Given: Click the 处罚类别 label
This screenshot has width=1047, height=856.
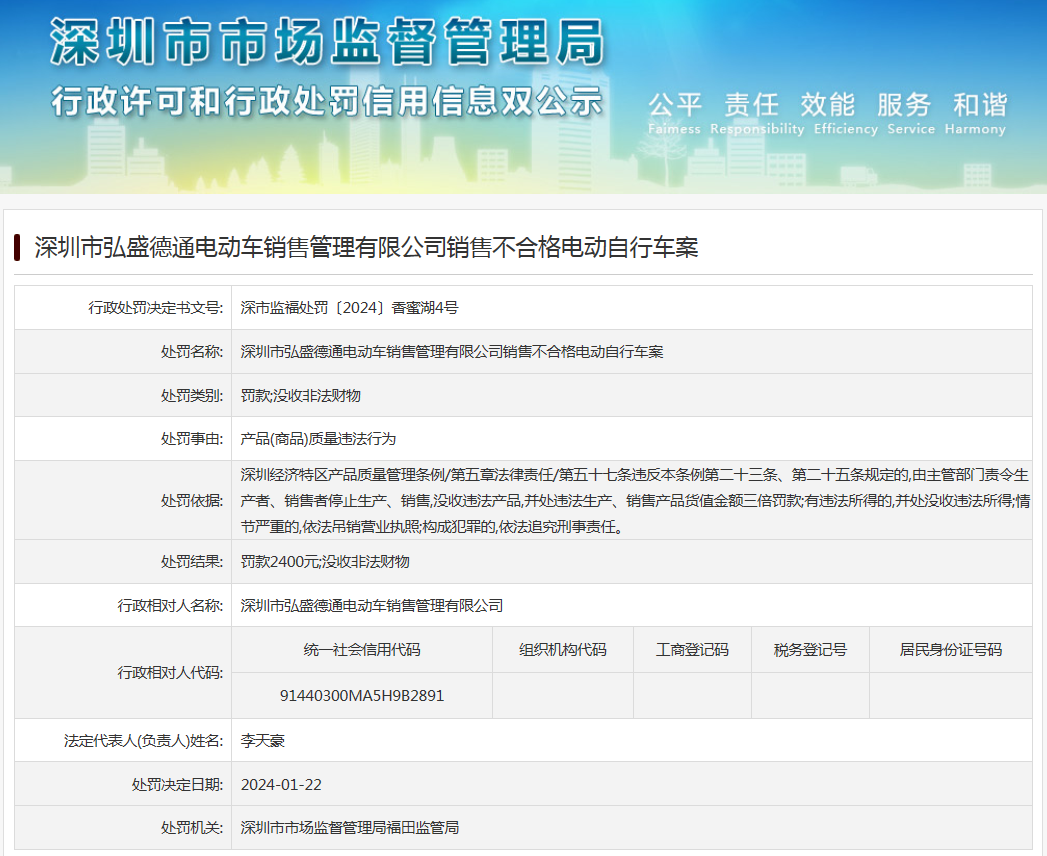Looking at the screenshot, I should click(x=192, y=395).
